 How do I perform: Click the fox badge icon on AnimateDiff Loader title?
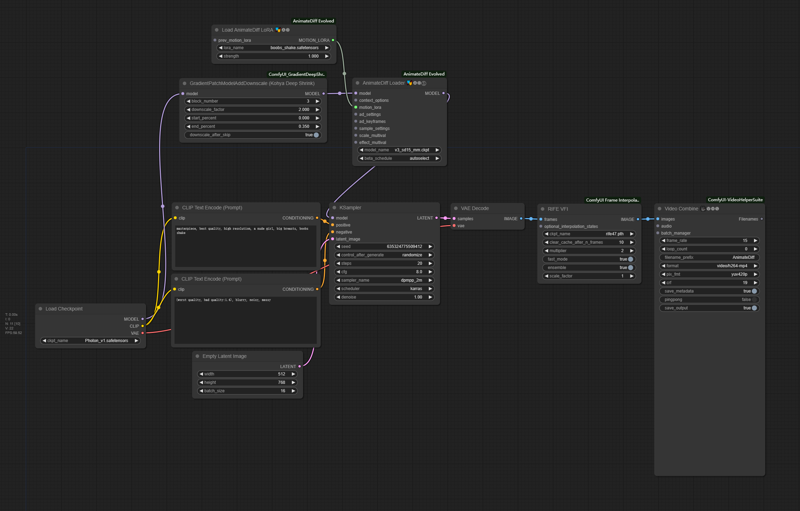[x=411, y=83]
